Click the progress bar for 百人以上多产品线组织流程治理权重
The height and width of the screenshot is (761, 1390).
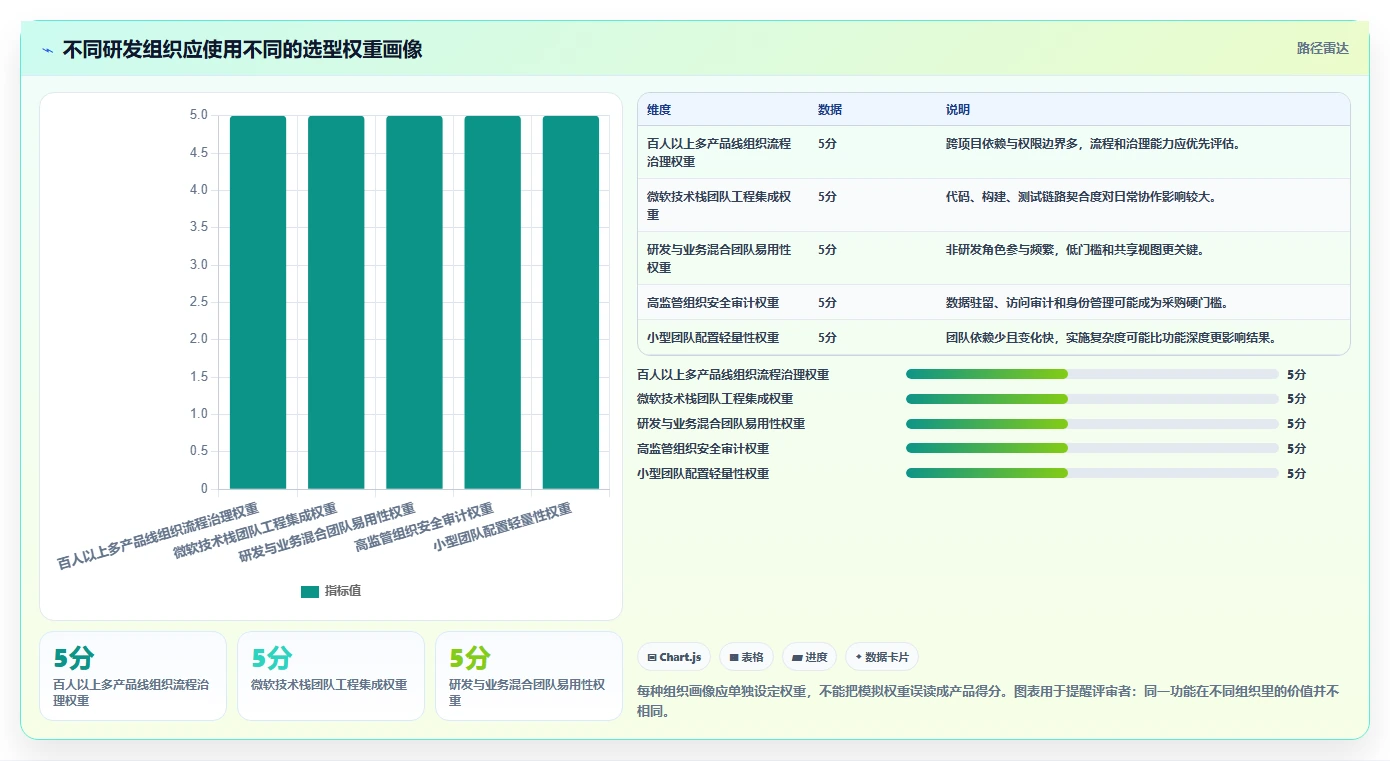coord(1092,374)
